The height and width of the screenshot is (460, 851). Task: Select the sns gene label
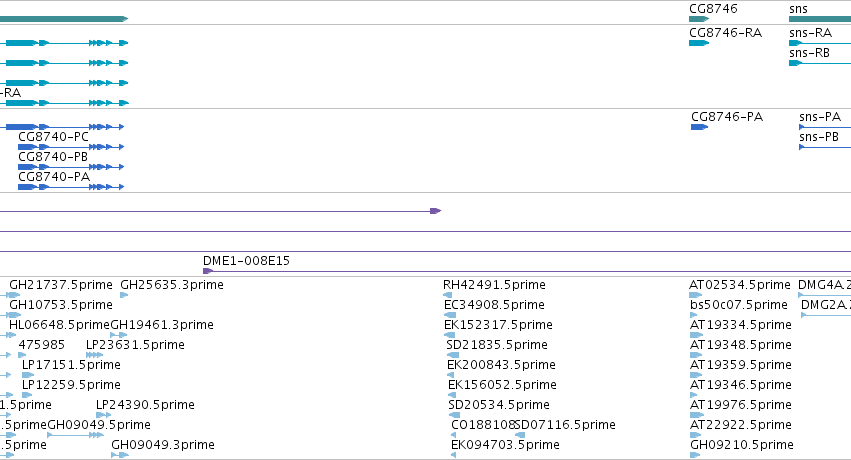pyautogui.click(x=798, y=9)
